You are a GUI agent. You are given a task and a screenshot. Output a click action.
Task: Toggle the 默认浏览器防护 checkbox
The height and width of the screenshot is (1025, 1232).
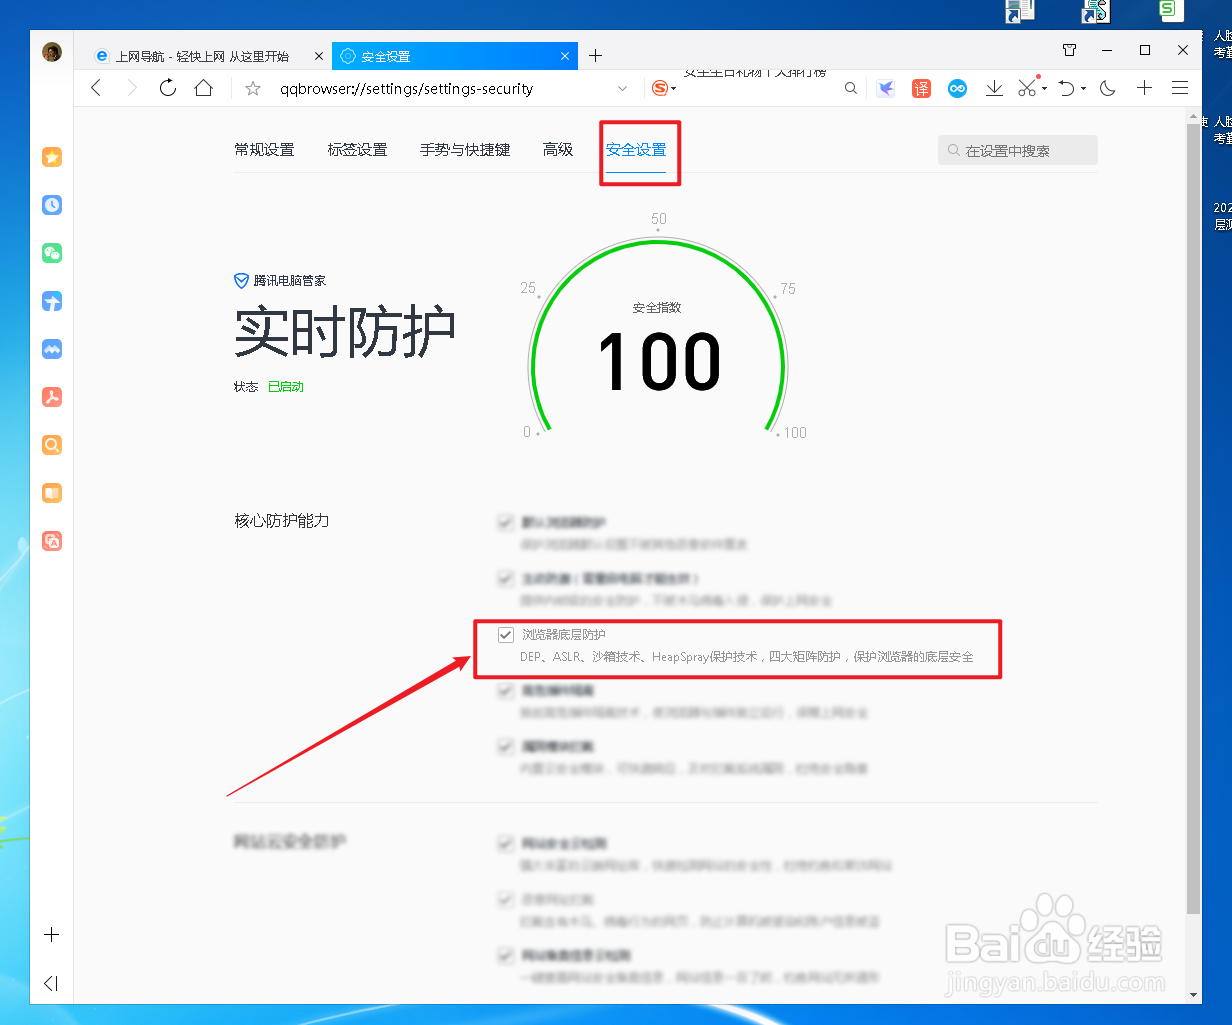506,522
